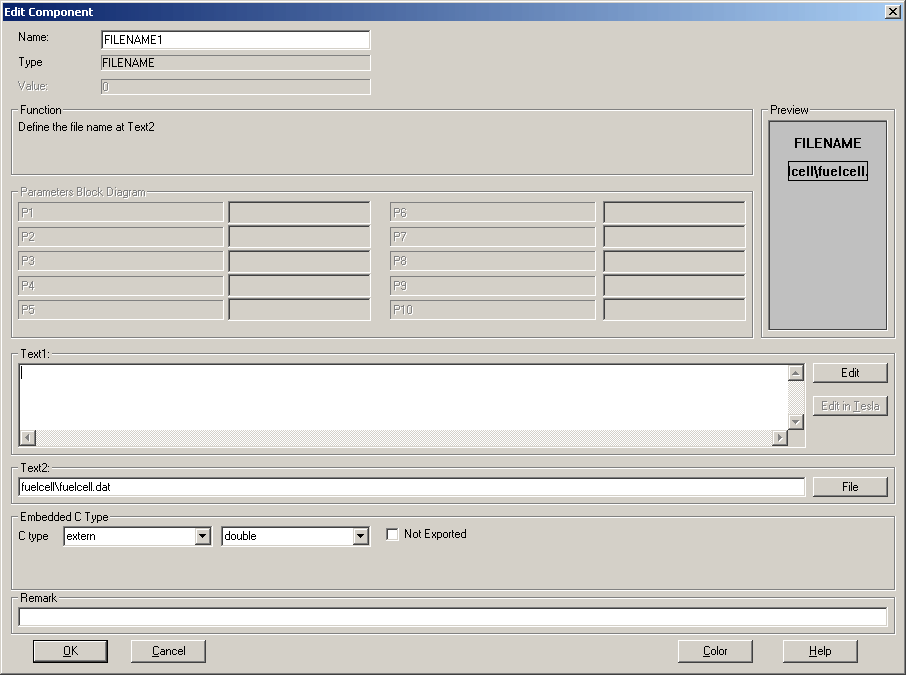906x675 pixels.
Task: Click the Text1 scroll up arrow
Action: pyautogui.click(x=796, y=373)
